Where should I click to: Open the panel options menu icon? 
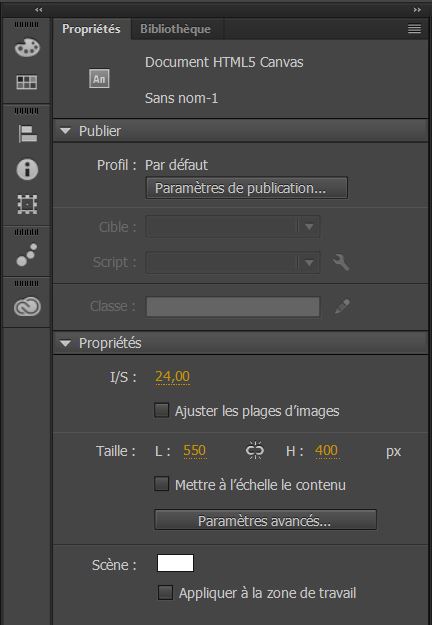tap(414, 29)
